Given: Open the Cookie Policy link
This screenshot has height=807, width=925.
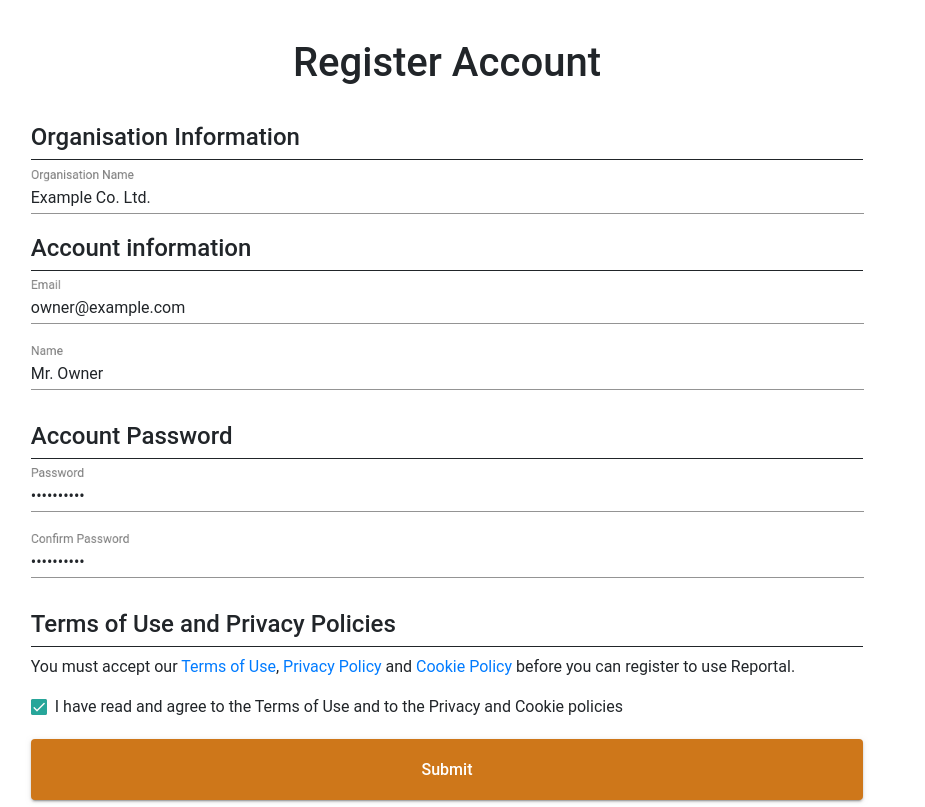Looking at the screenshot, I should coord(464,667).
